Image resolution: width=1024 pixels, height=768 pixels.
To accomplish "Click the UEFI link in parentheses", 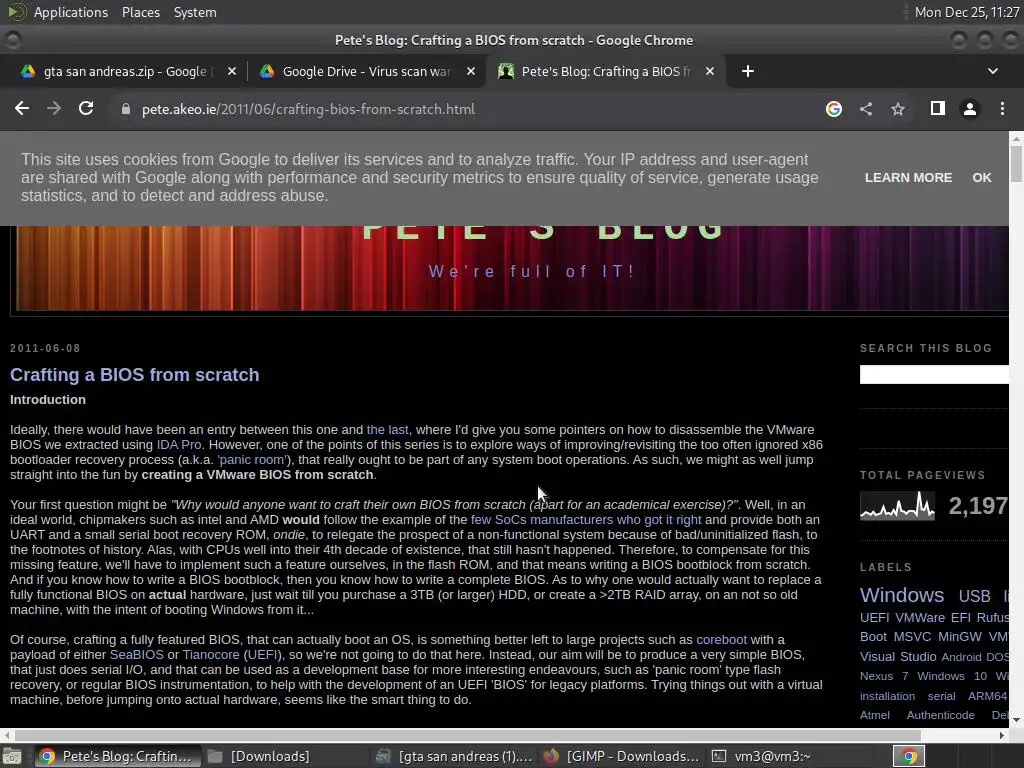I will (262, 655).
